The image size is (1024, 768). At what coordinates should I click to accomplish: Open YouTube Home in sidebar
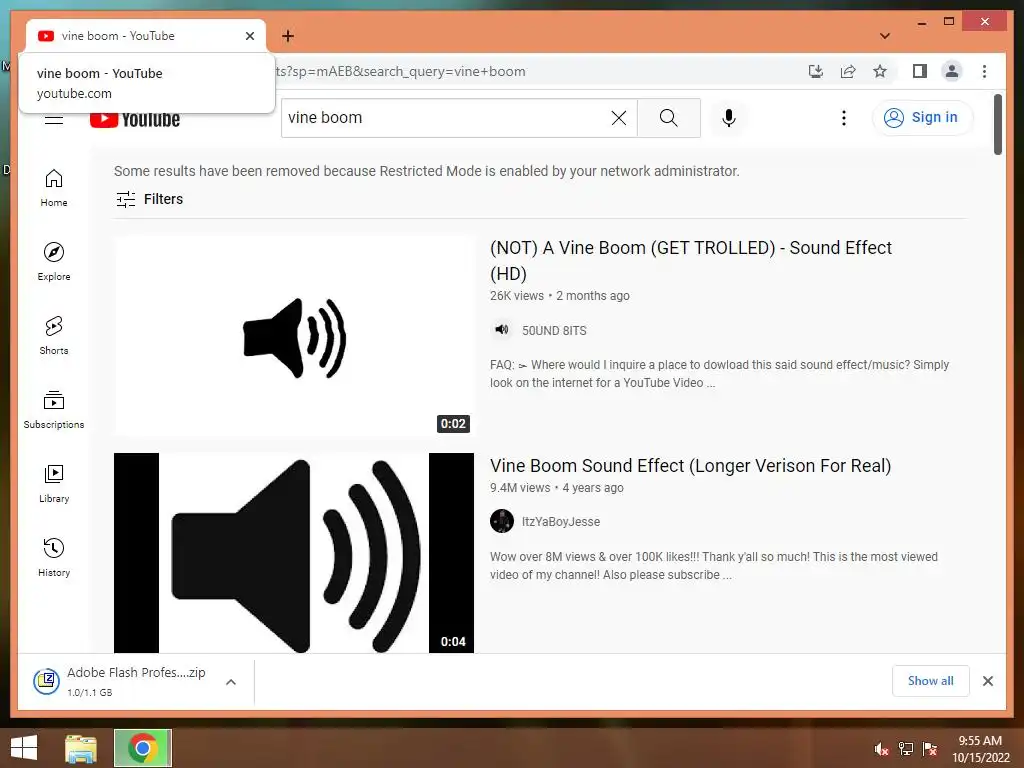tap(54, 188)
